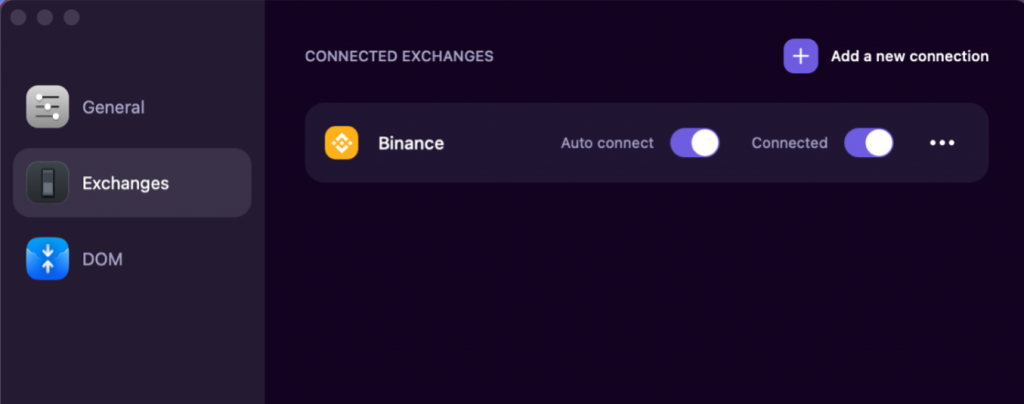
Task: Click the Connected status label
Action: pos(789,143)
